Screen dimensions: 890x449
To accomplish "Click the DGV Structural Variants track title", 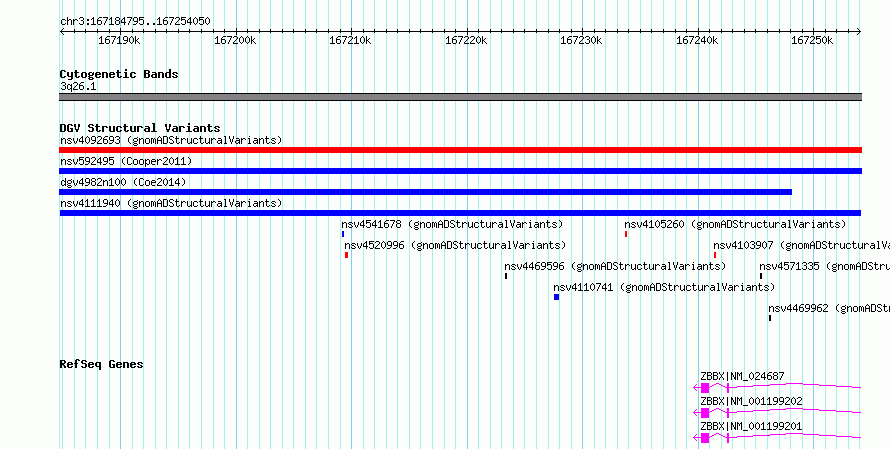I will tap(140, 128).
